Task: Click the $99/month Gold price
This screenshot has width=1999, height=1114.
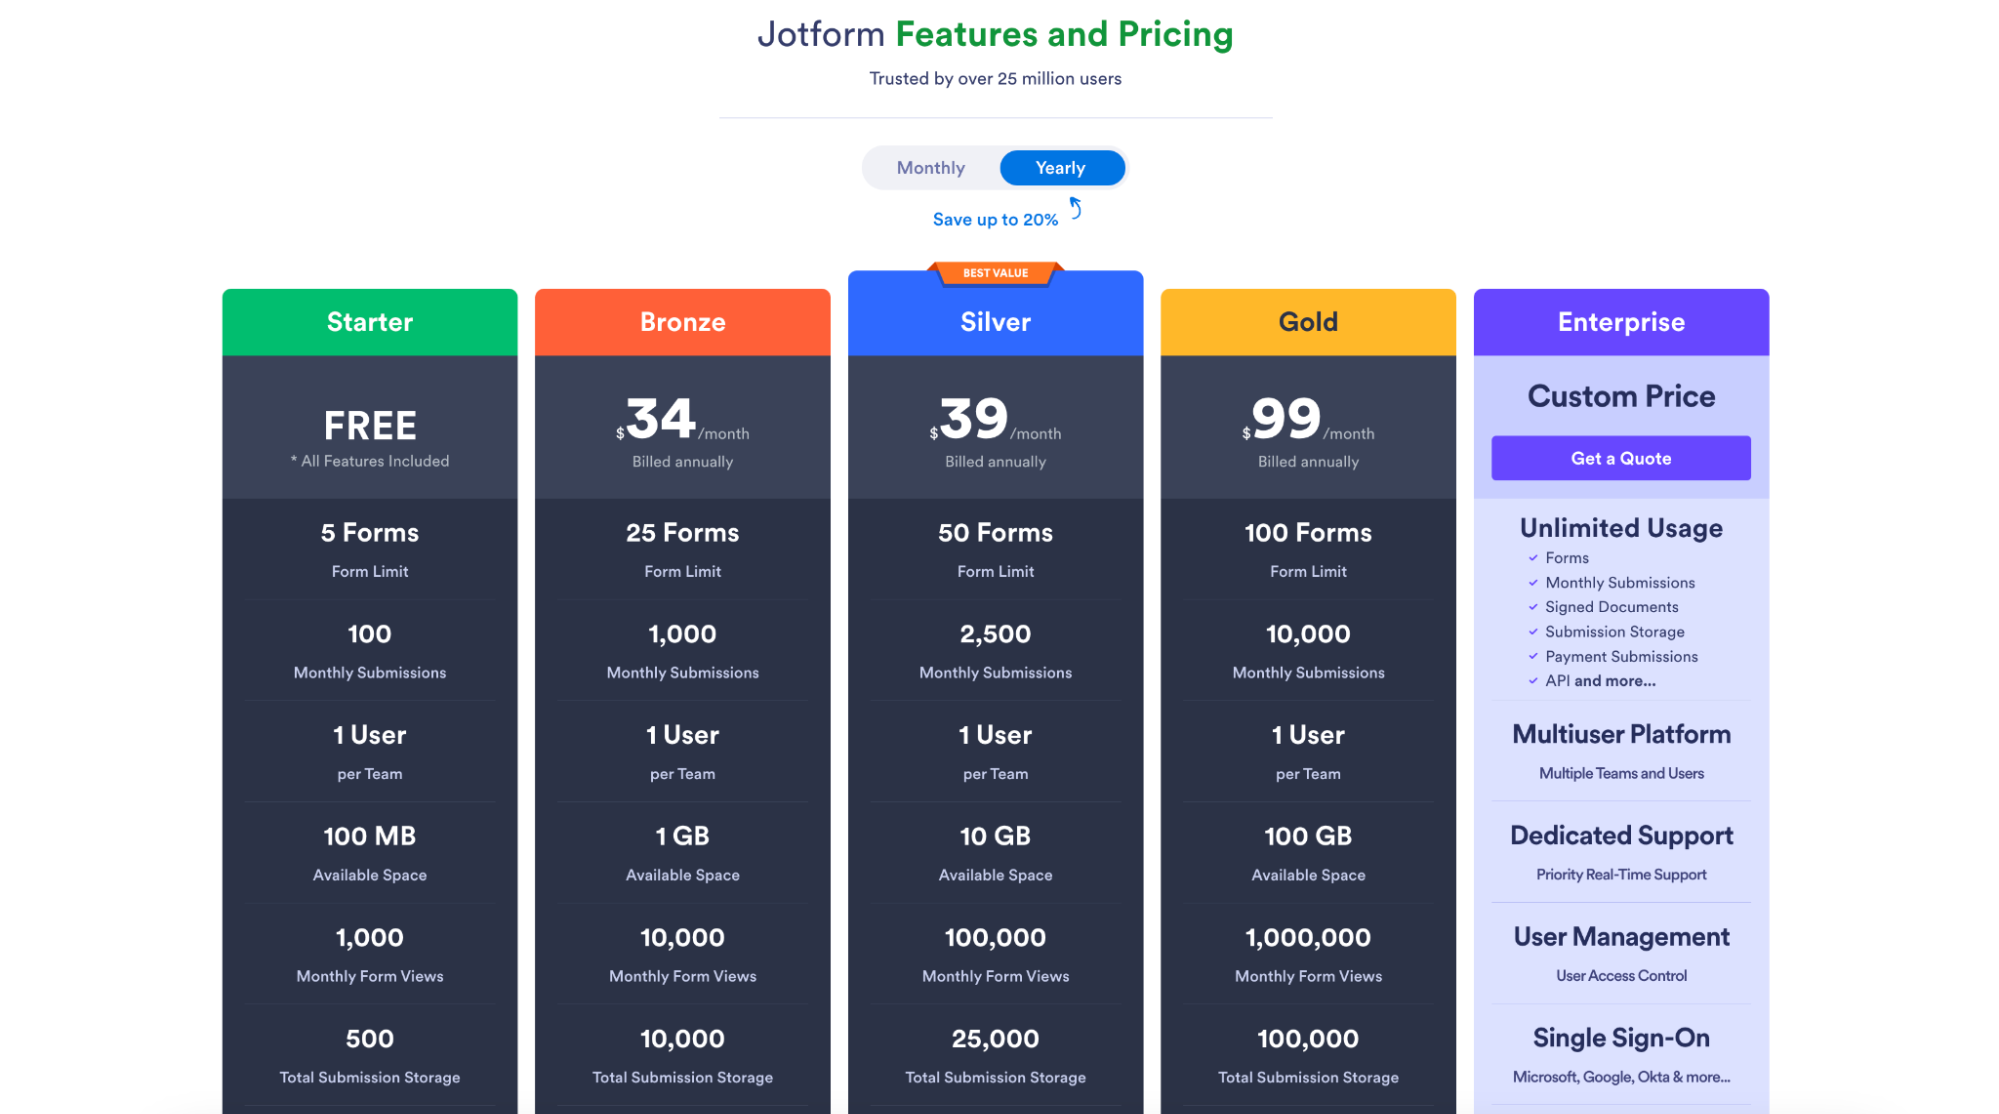Action: point(1308,420)
